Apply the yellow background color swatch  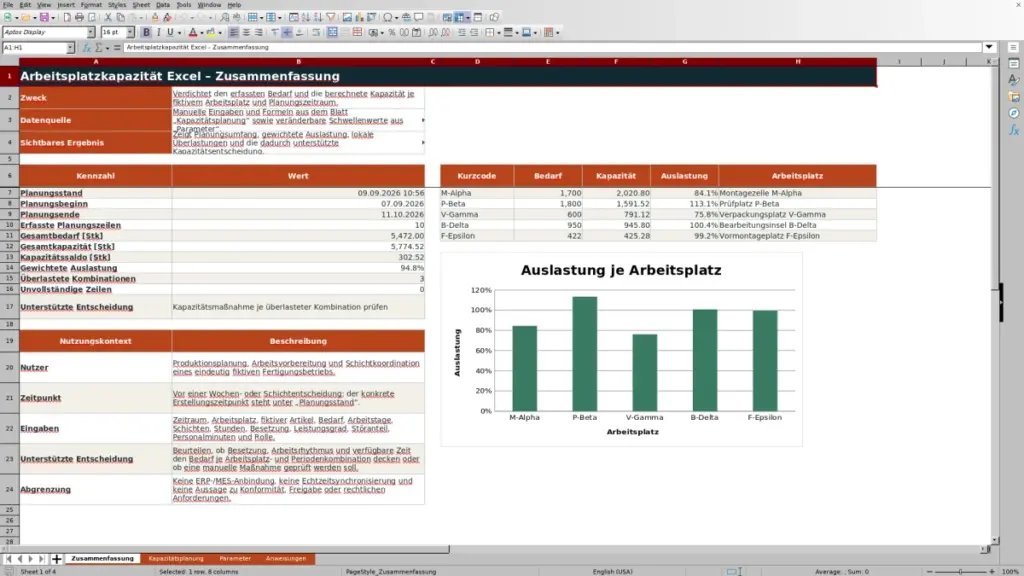(210, 33)
